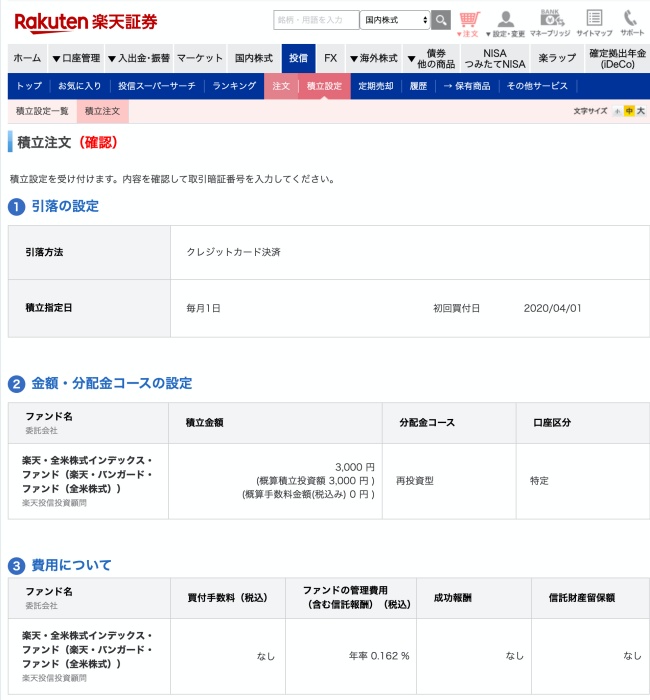650x700 pixels.
Task: Click the 2020/04/01 first purchase date
Action: (x=552, y=308)
